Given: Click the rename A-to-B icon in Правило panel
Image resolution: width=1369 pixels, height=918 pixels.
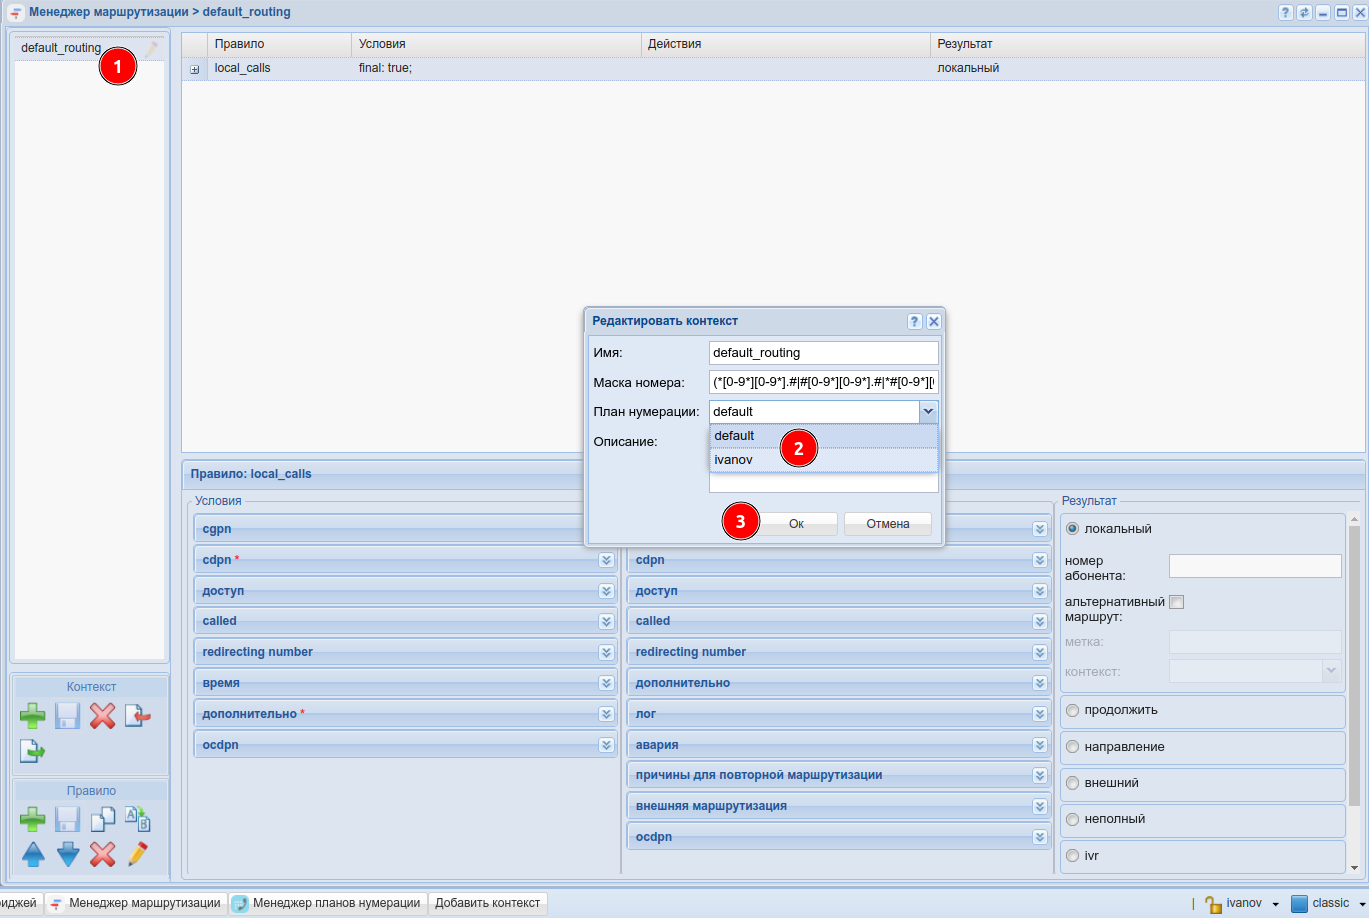Looking at the screenshot, I should coord(137,820).
